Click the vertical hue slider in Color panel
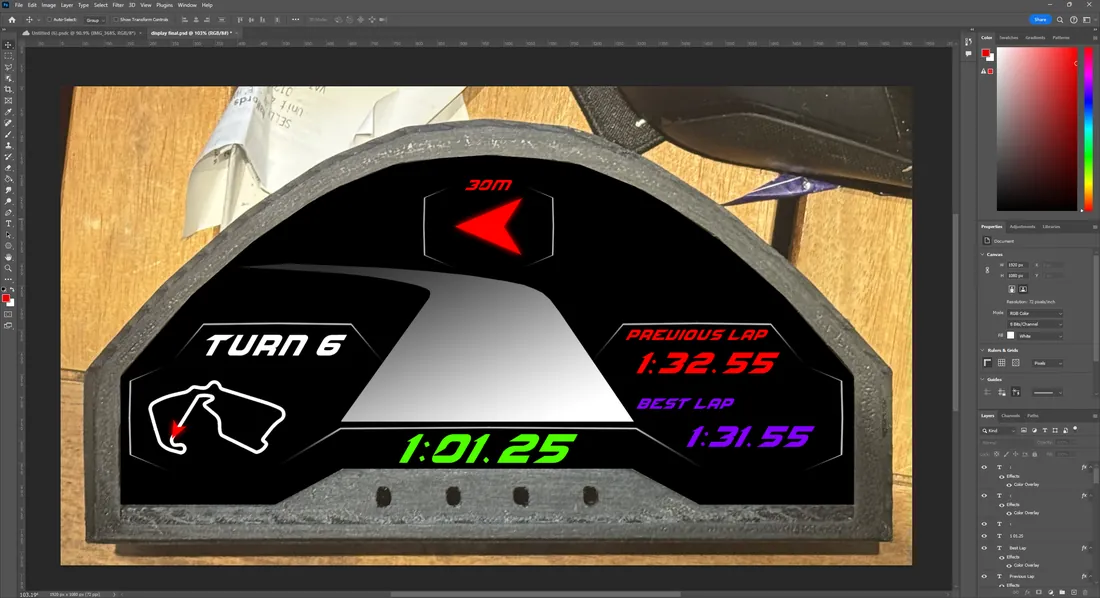The height and width of the screenshot is (598, 1100). pos(1088,129)
